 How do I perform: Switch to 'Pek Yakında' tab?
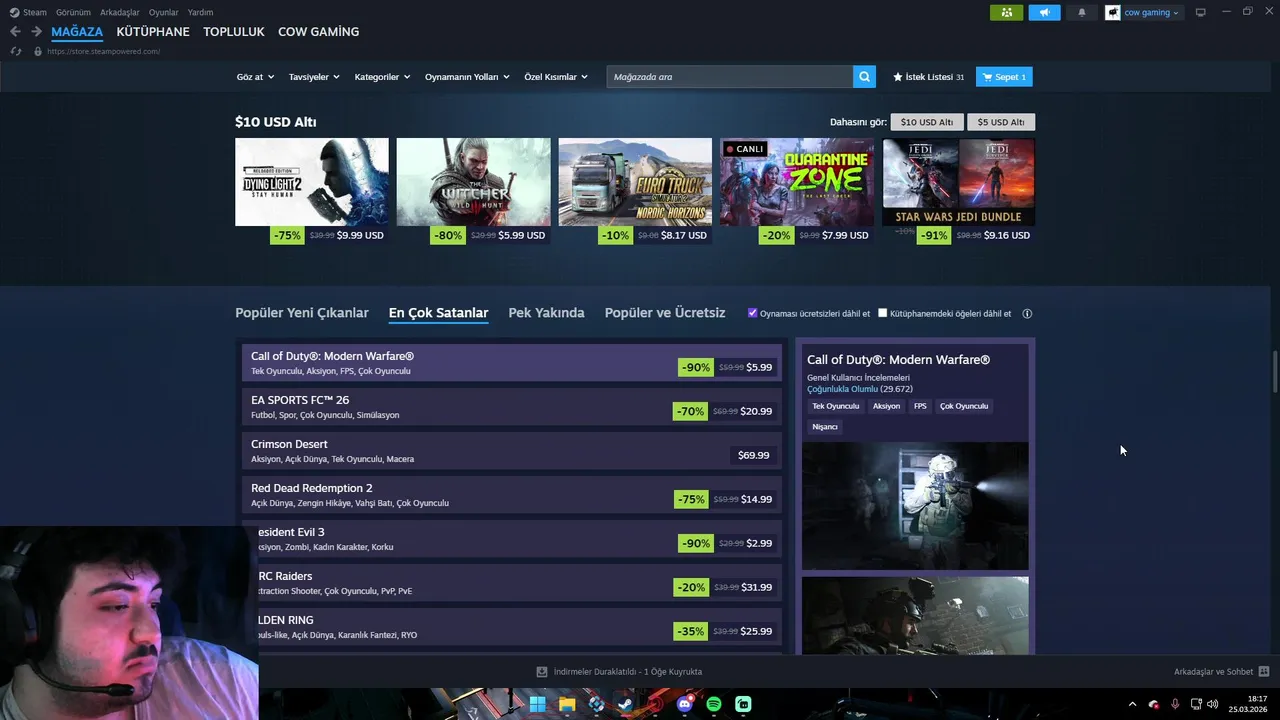tap(546, 313)
